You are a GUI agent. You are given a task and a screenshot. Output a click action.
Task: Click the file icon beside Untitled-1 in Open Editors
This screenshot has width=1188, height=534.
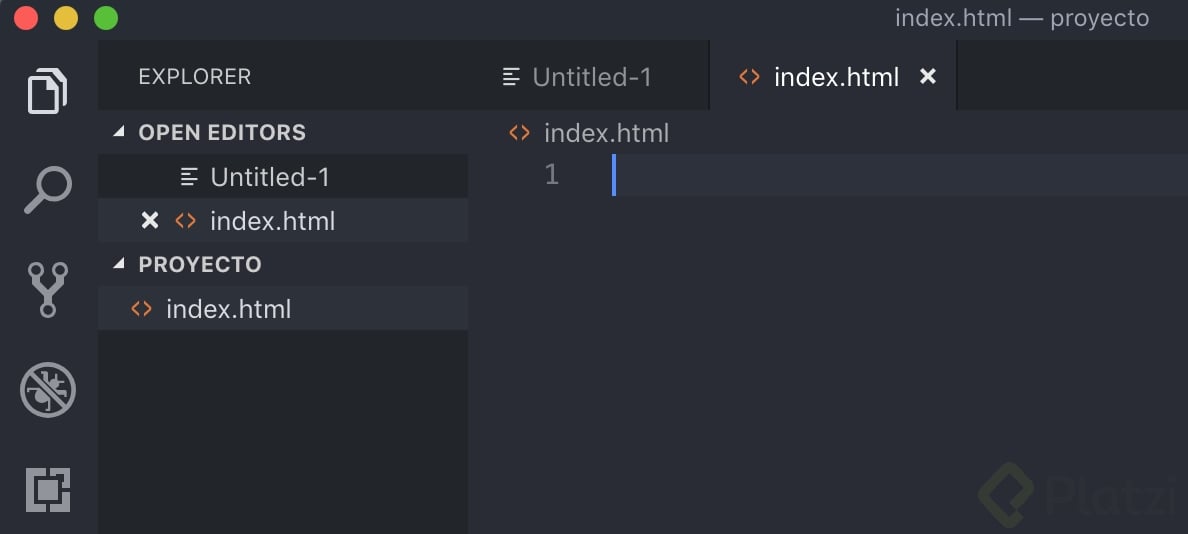click(189, 177)
